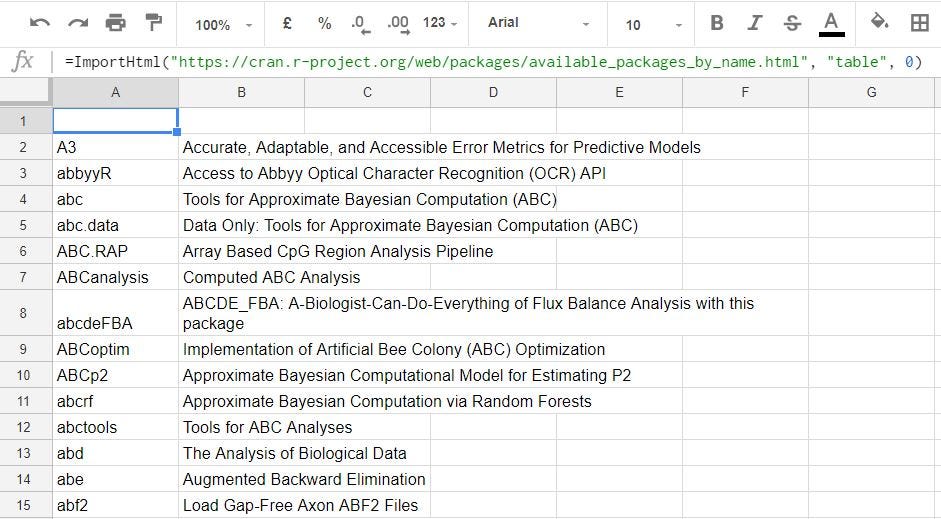Open the fill color paint bucket
Image resolution: width=941 pixels, height=519 pixels.
879,22
